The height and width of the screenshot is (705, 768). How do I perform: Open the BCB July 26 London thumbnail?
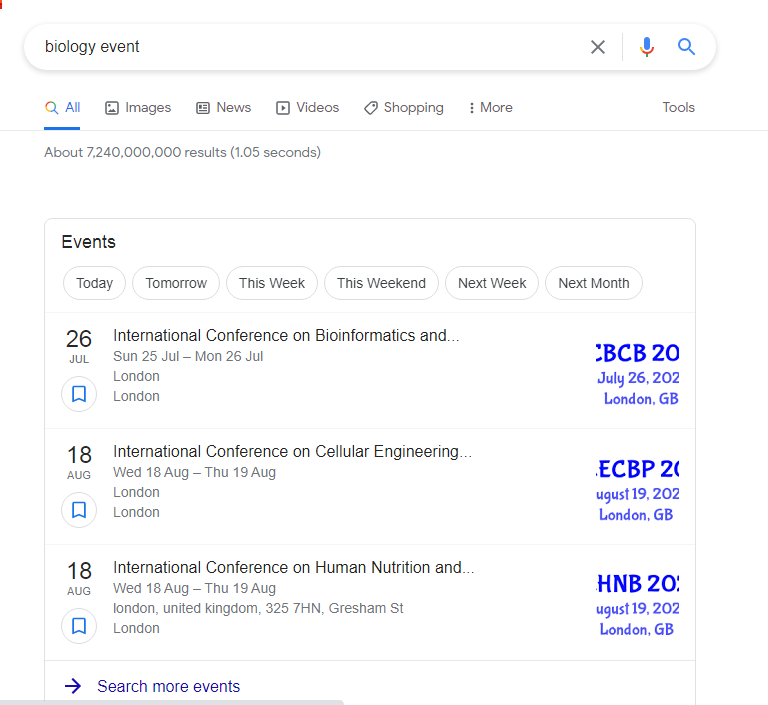pyautogui.click(x=638, y=375)
